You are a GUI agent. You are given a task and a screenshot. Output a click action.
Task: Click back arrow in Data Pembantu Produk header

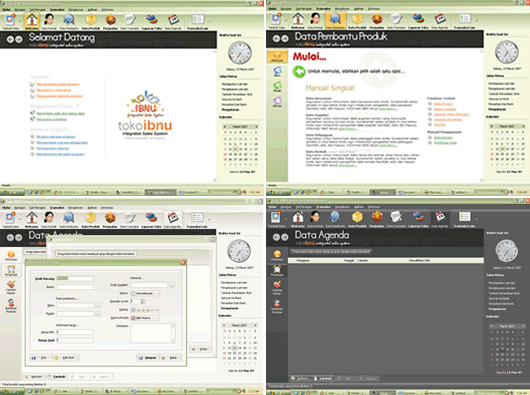tap(276, 39)
